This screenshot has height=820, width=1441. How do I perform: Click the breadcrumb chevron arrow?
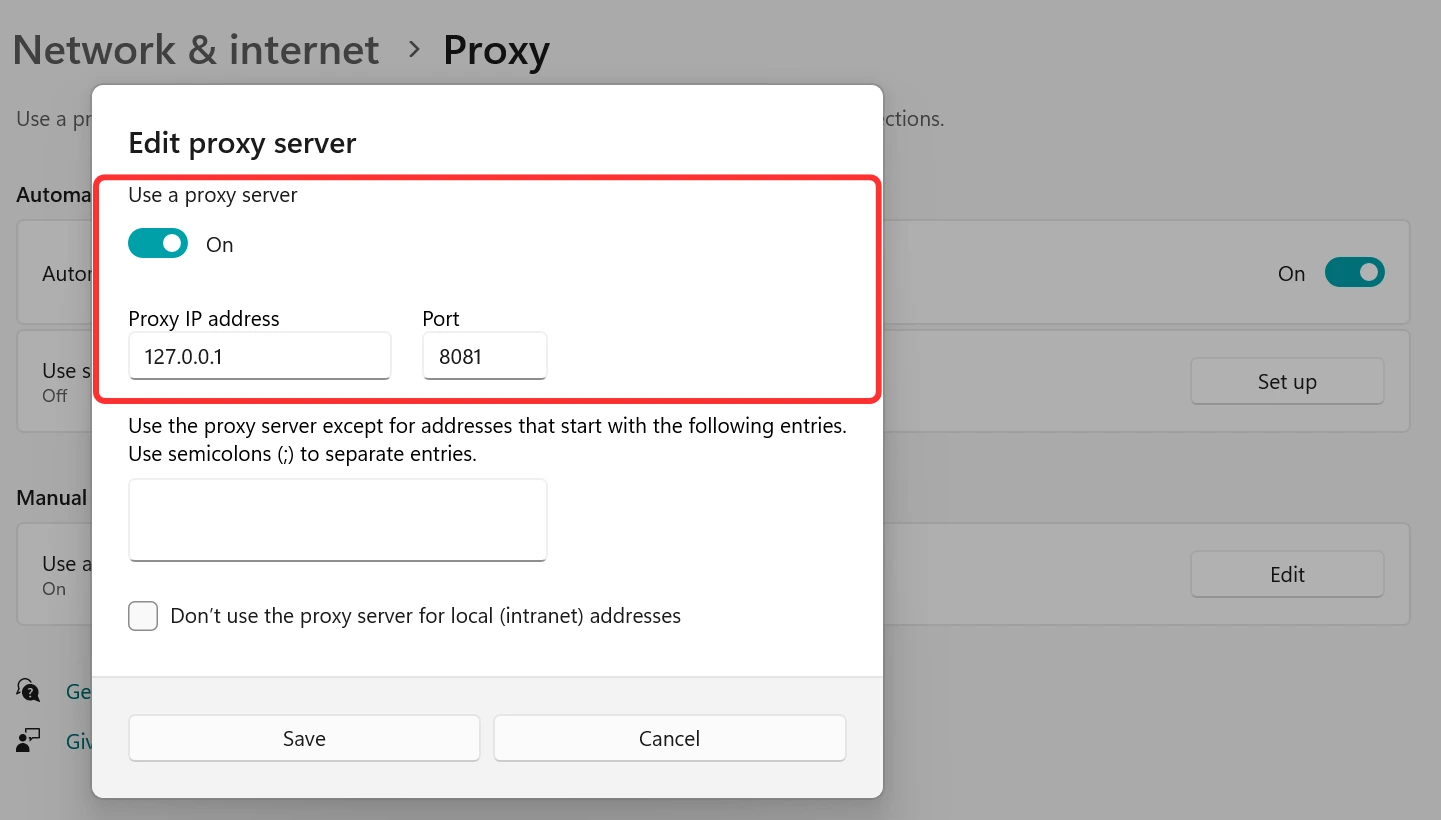414,49
